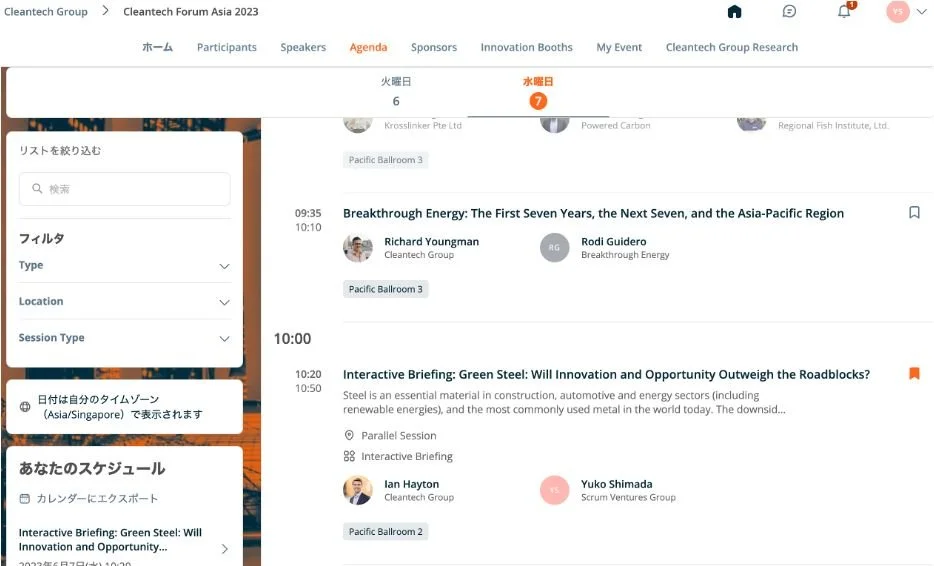Open My Event tab
This screenshot has height=566, width=934.
pyautogui.click(x=619, y=47)
